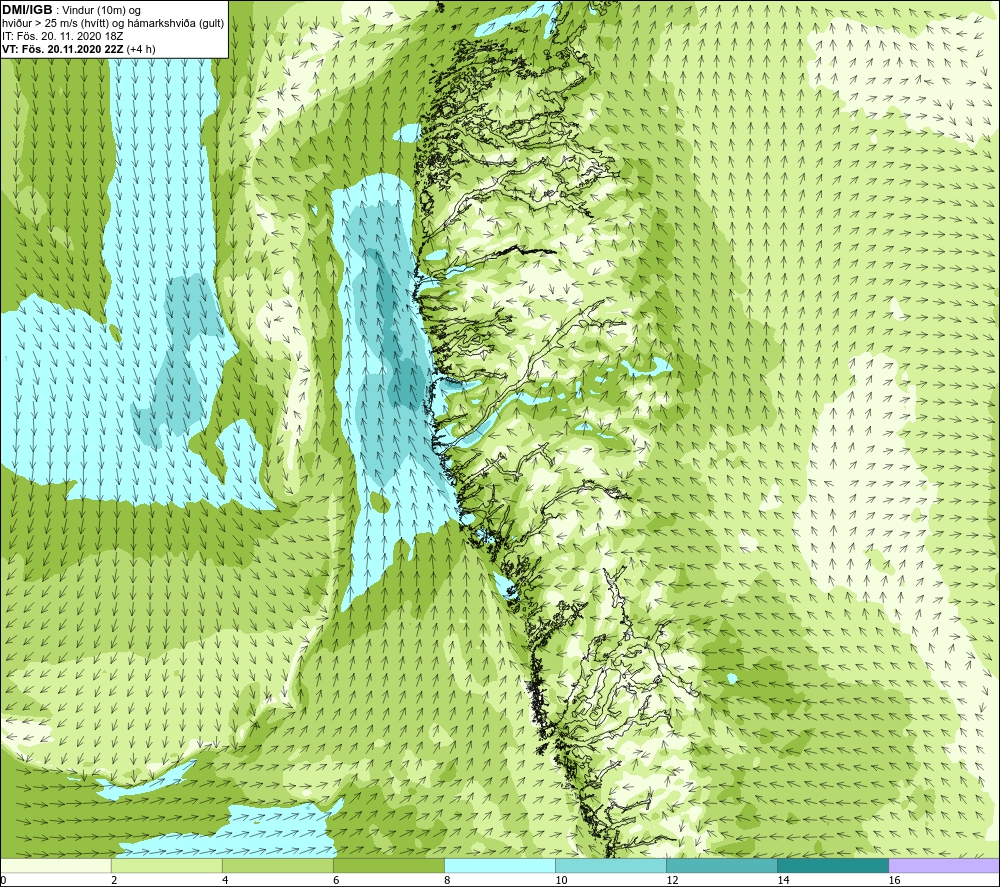Screen dimensions: 1000x887
Task: Click the medium green 4–6 m/s legend swatch
Action: click(278, 865)
